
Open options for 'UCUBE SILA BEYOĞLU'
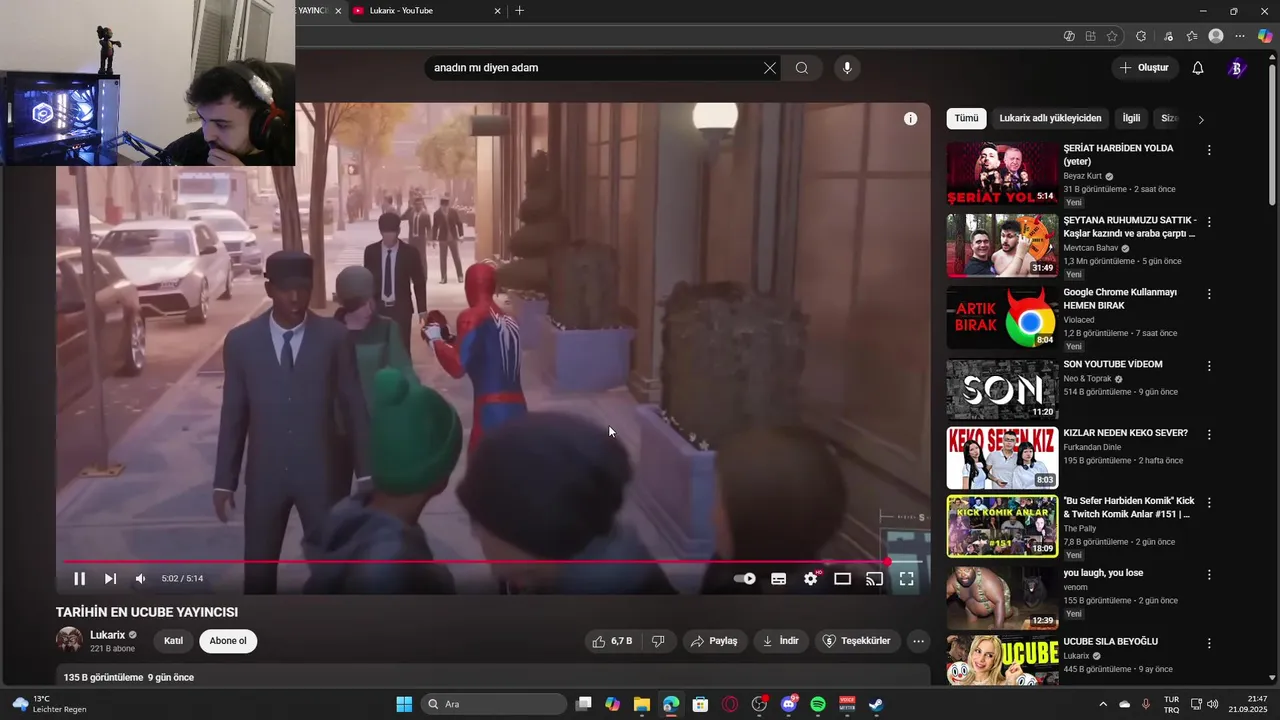pos(1209,643)
